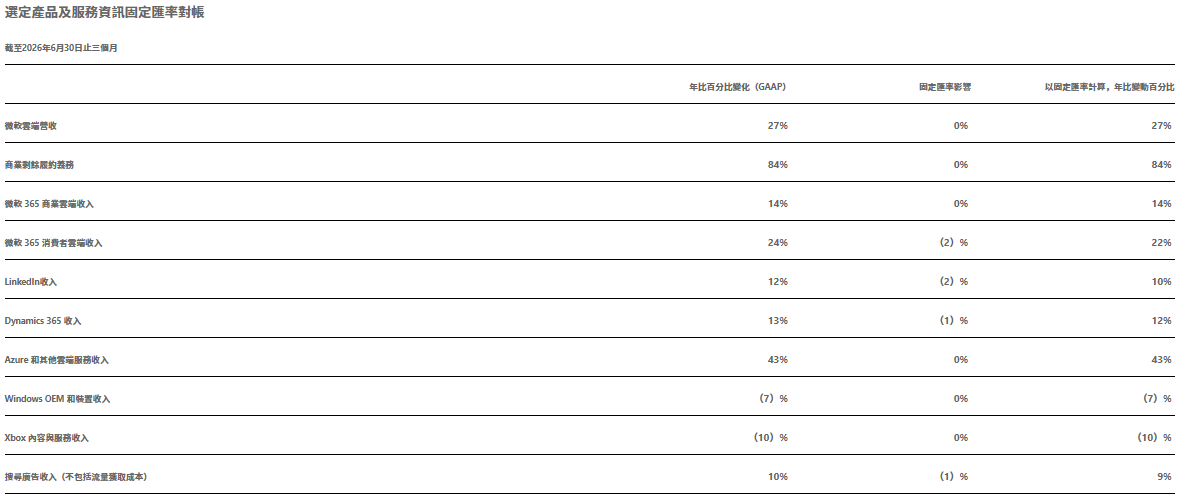Select the 商業剩餘履約義務 row label

(x=39, y=165)
